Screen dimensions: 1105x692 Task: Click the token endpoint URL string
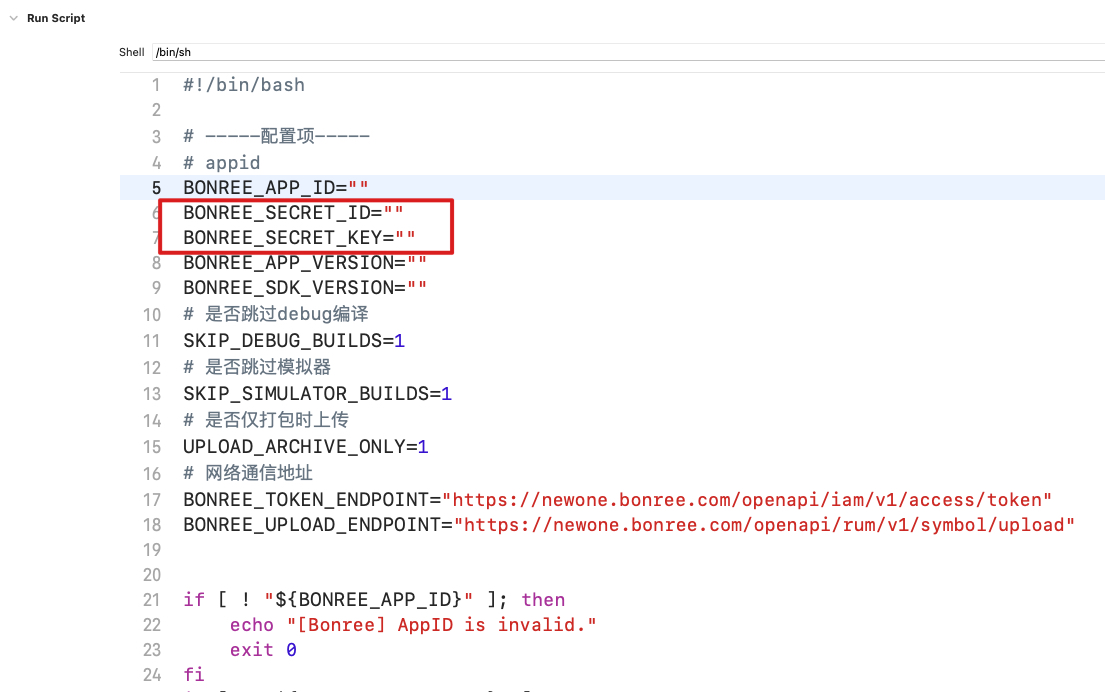click(747, 499)
